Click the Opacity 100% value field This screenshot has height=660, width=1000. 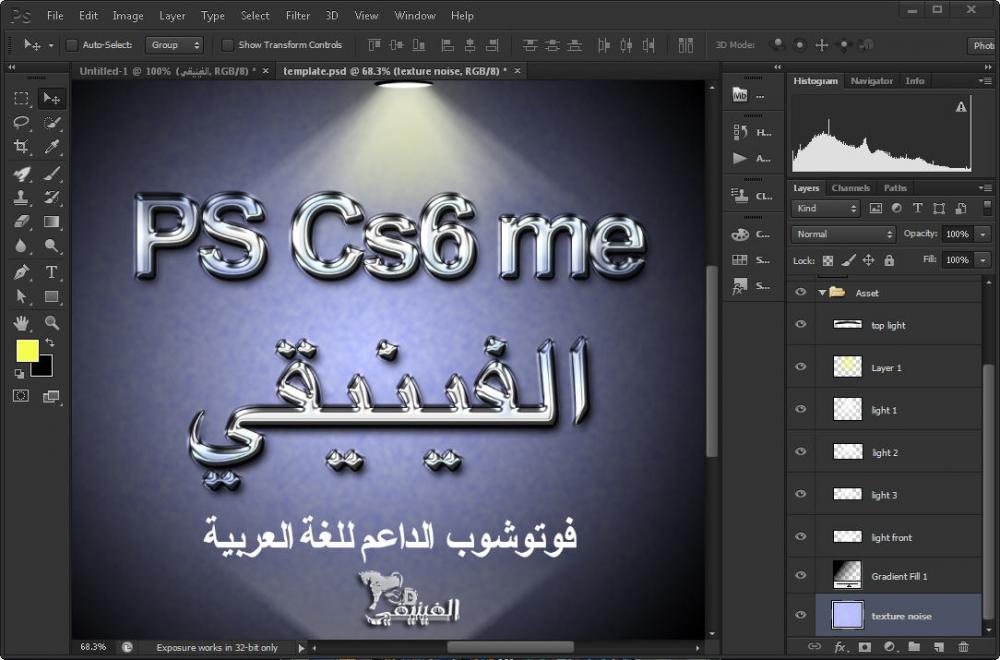(958, 234)
